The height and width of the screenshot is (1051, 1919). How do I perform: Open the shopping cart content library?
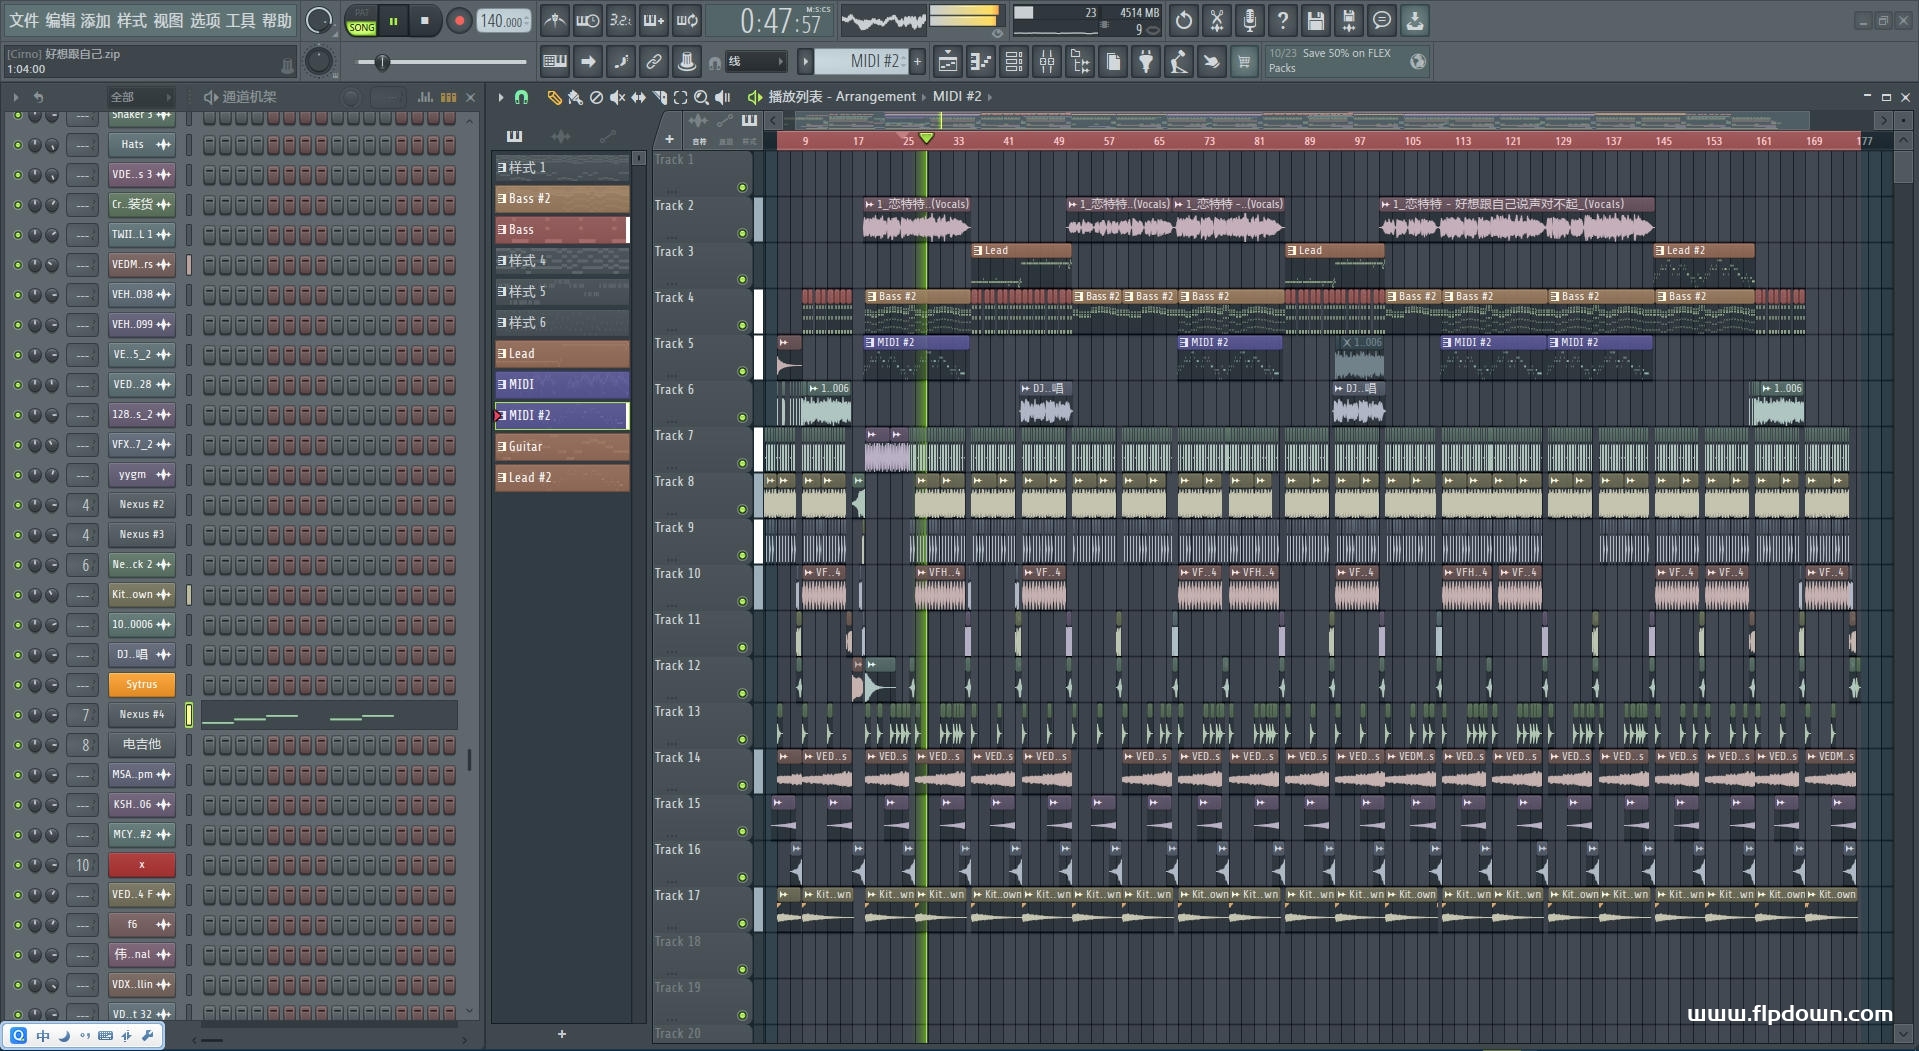tap(1244, 62)
